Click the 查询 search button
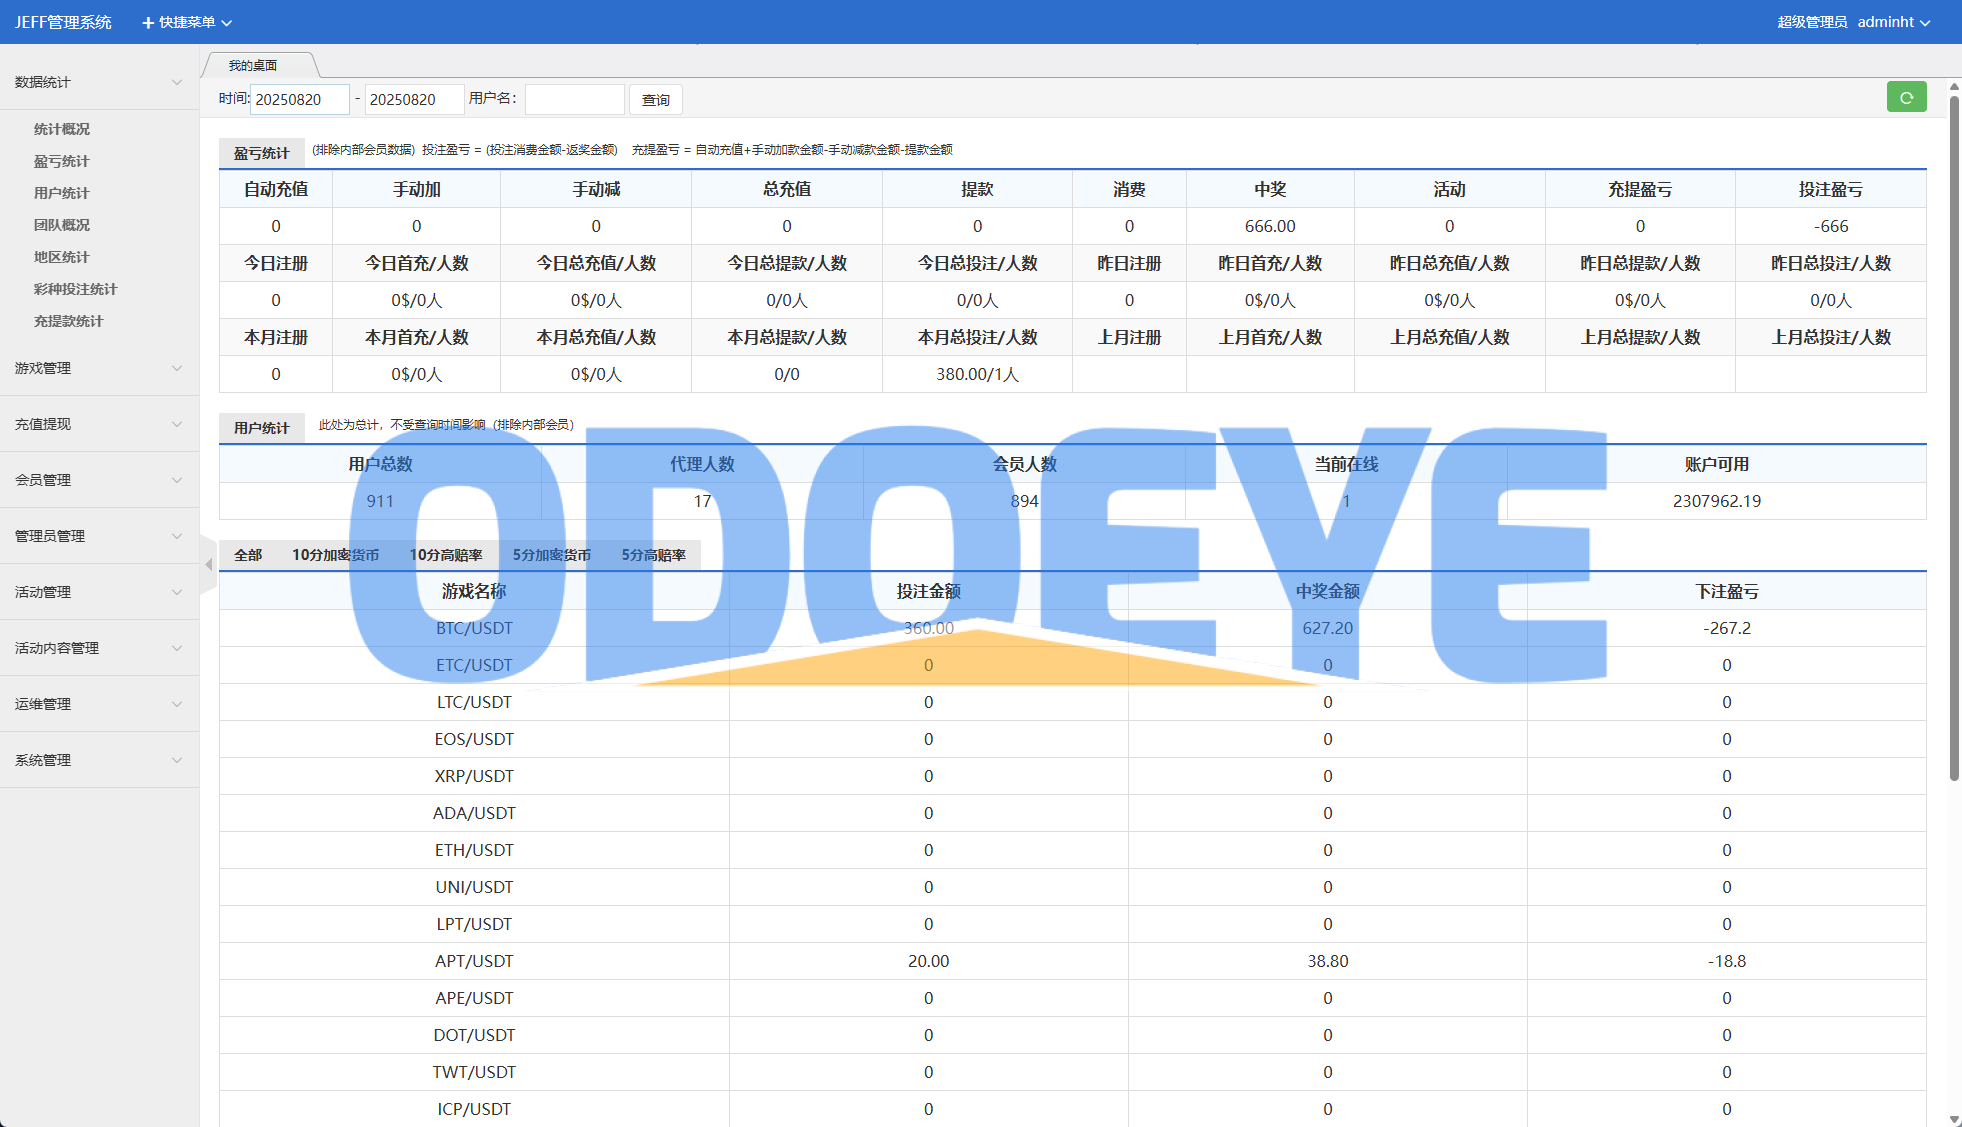Screen dimensions: 1962x1127 pyautogui.click(x=656, y=100)
